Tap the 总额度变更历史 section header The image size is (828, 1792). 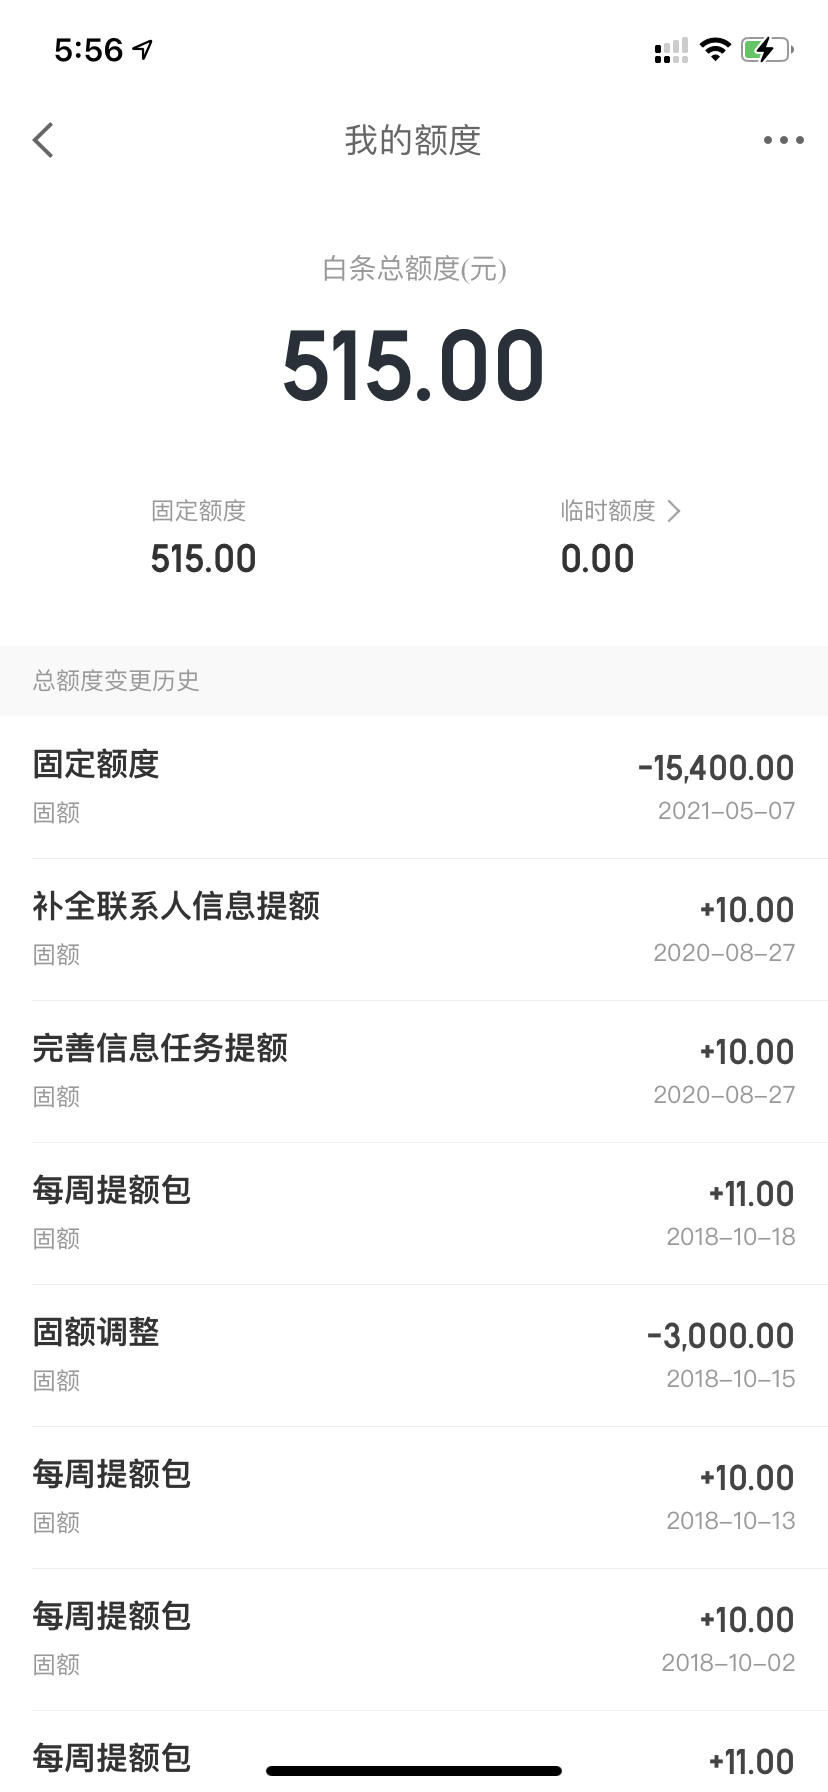(116, 681)
